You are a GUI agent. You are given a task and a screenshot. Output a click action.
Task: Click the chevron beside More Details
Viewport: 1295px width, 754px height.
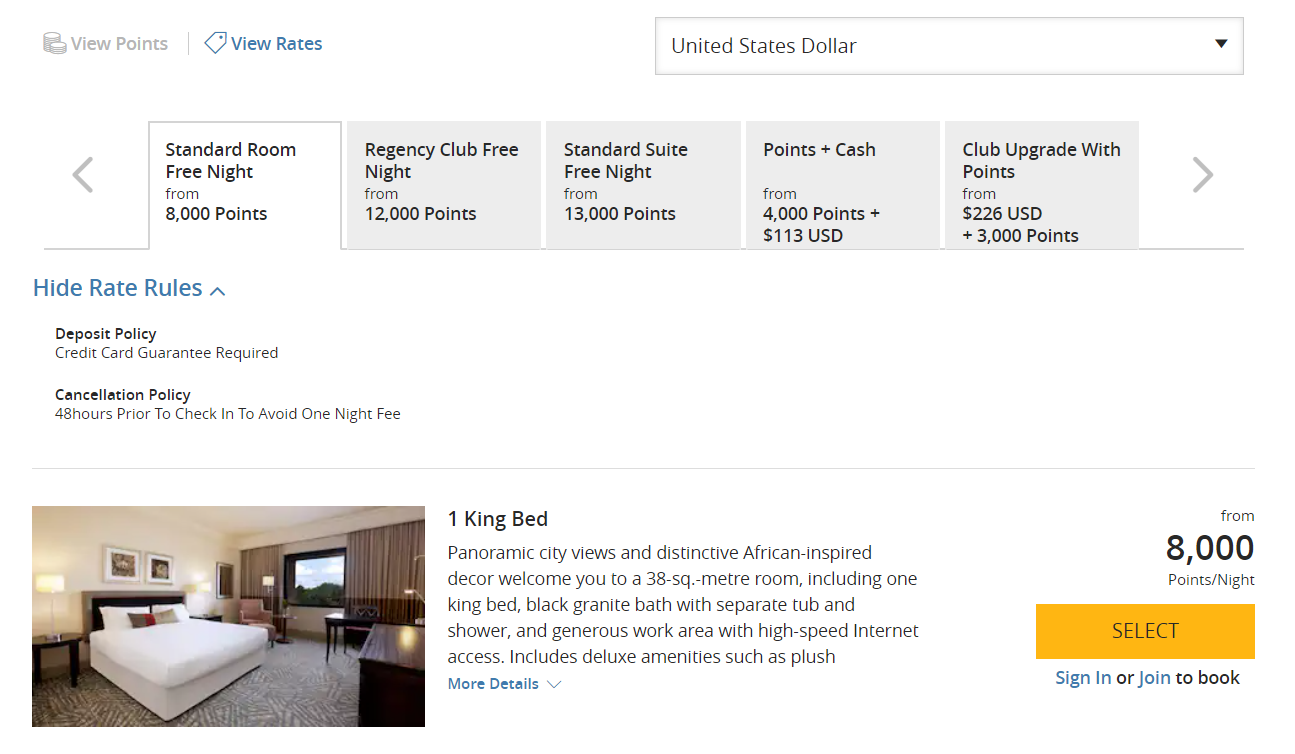(x=552, y=684)
